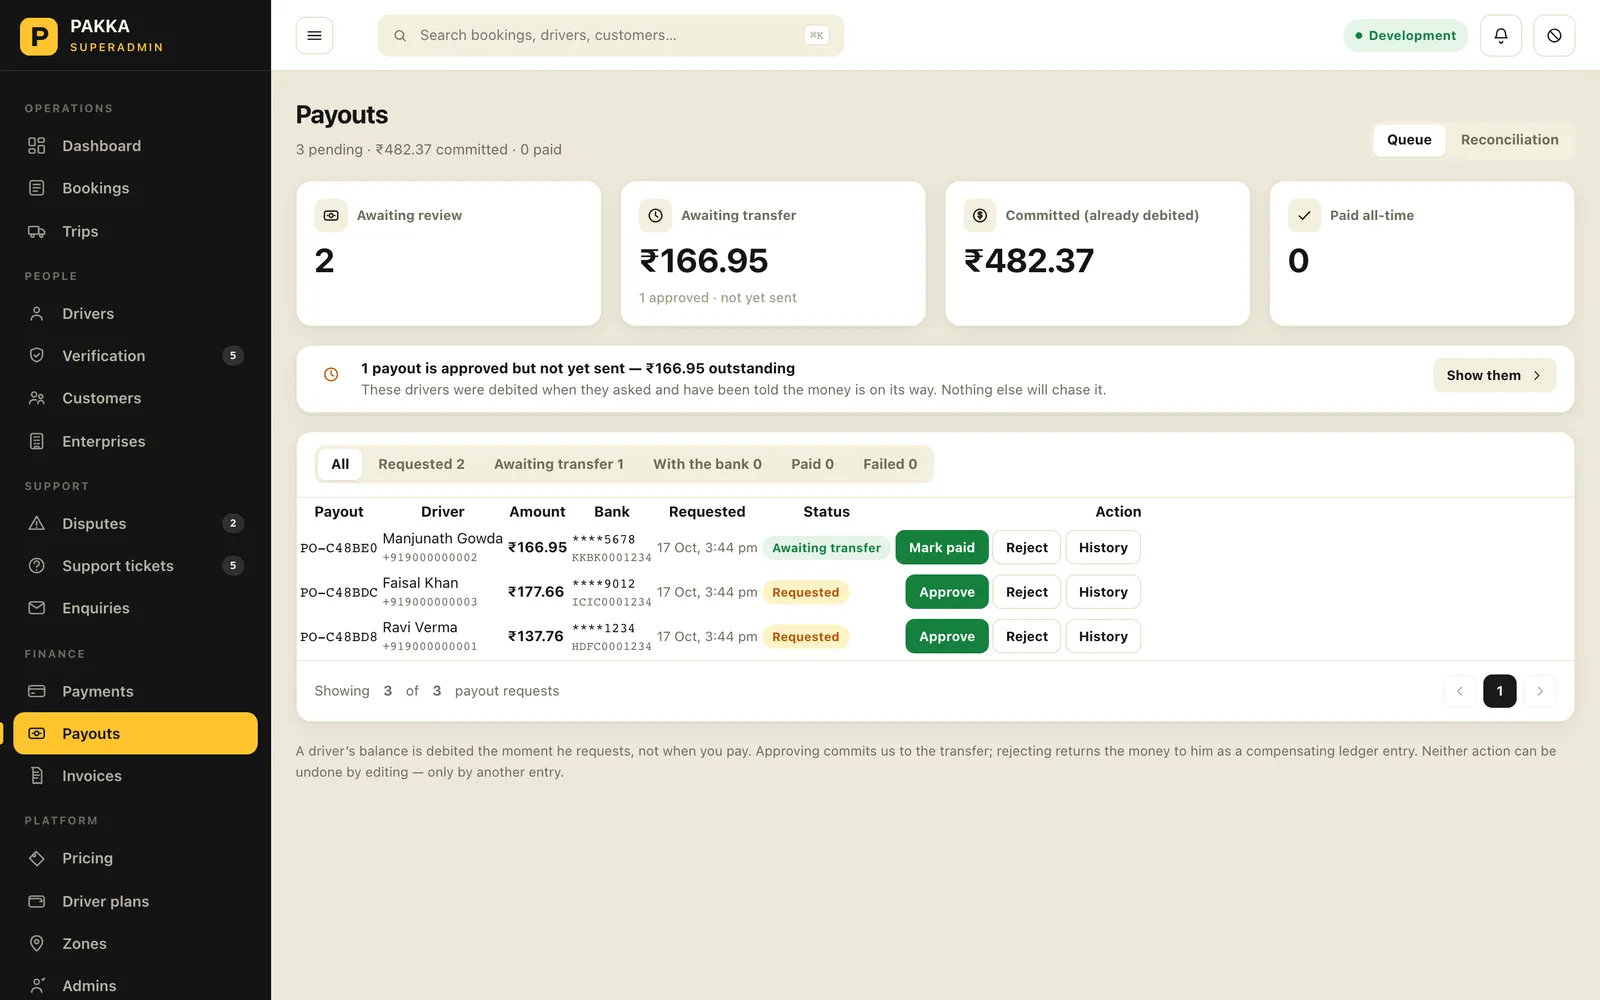Open the Pricing page

click(x=136, y=858)
